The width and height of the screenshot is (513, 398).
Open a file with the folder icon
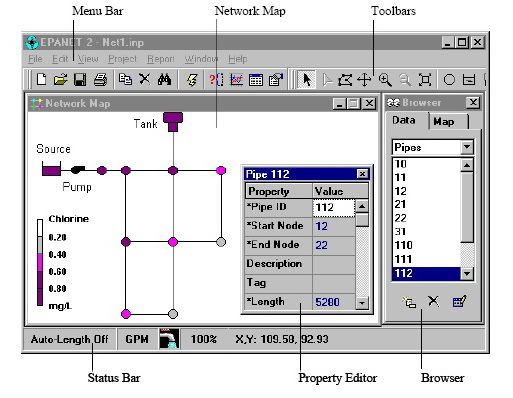(x=60, y=80)
